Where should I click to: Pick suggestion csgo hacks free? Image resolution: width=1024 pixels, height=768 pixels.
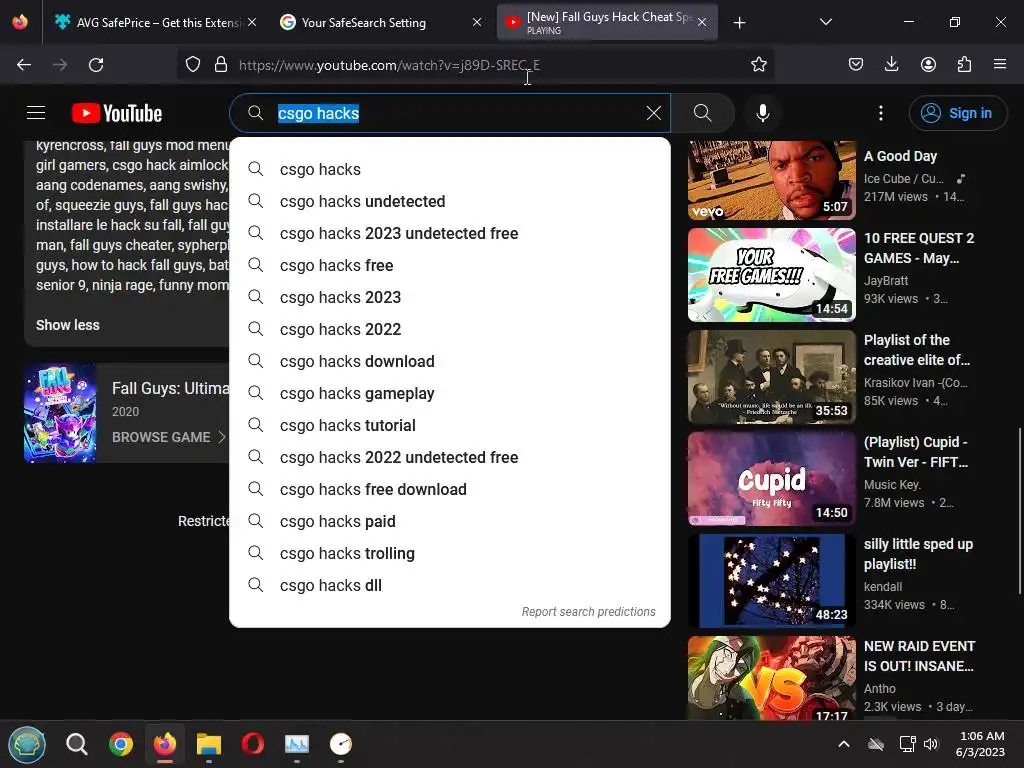[x=450, y=265]
